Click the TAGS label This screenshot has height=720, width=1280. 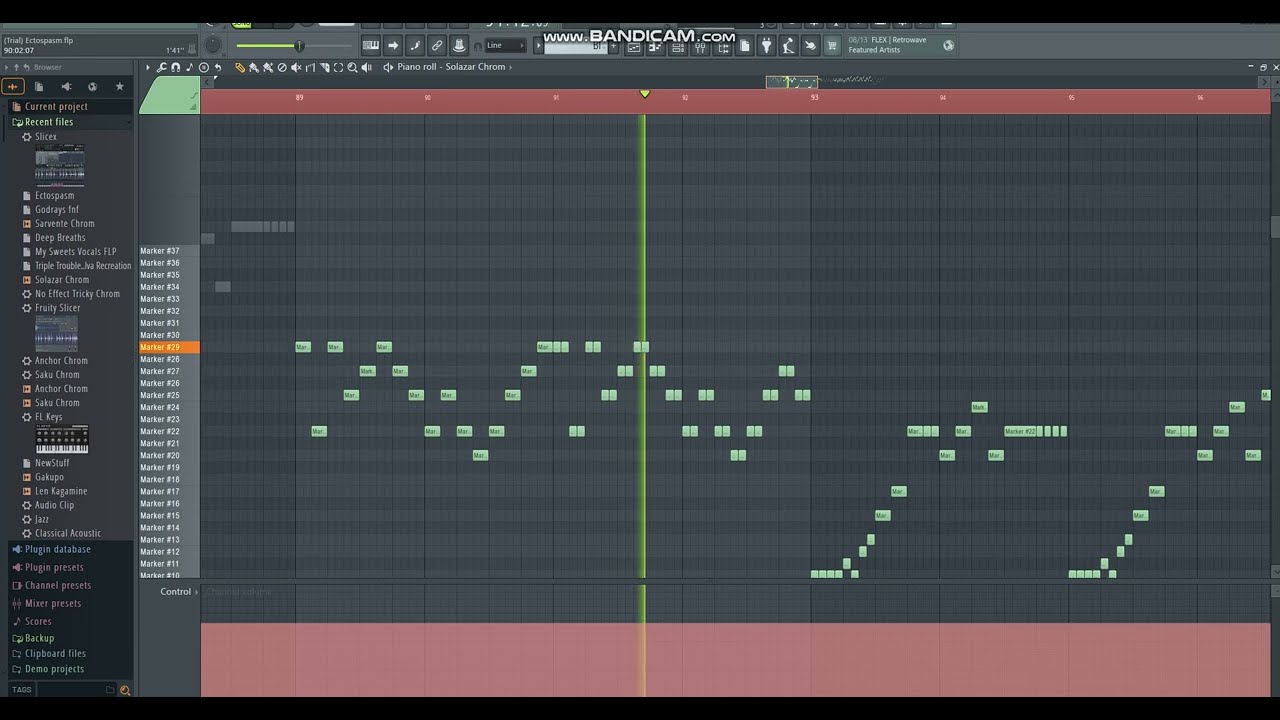21,690
